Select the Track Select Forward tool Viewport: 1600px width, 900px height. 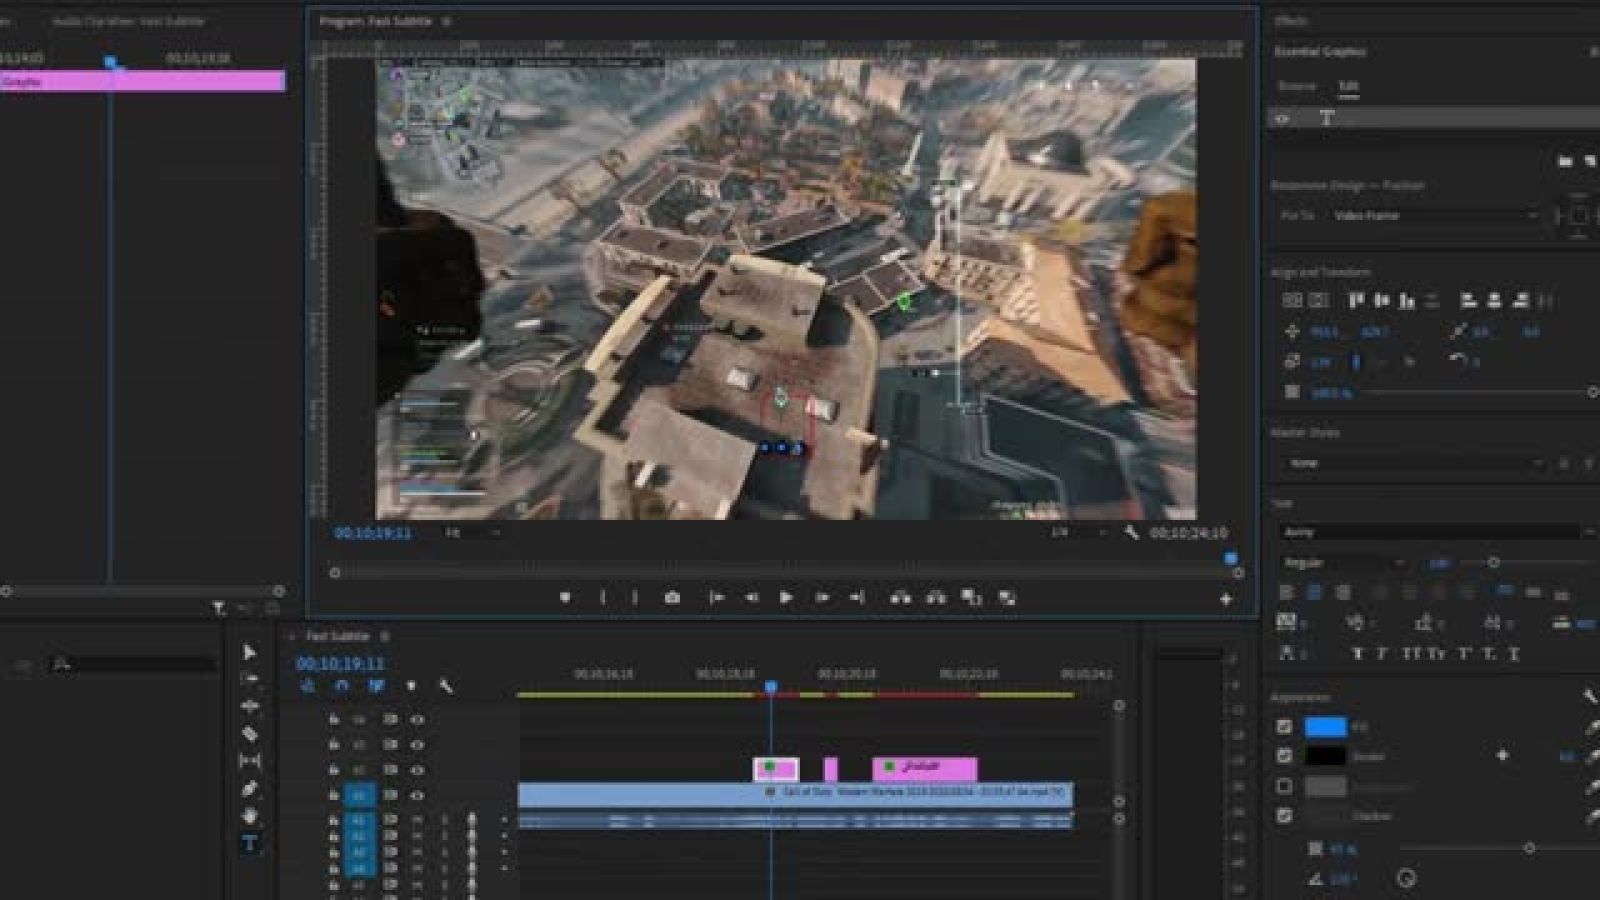pos(249,679)
